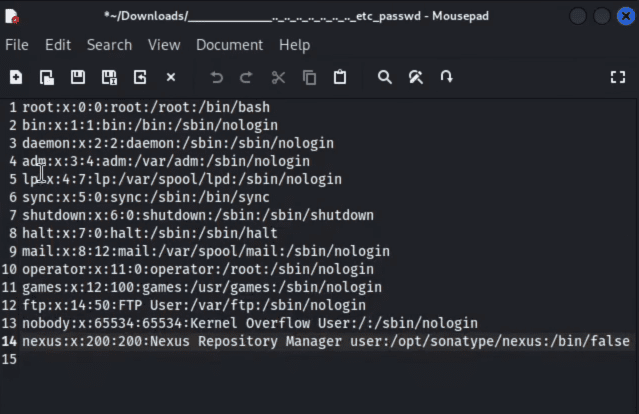Redo the last edit

pos(247,77)
